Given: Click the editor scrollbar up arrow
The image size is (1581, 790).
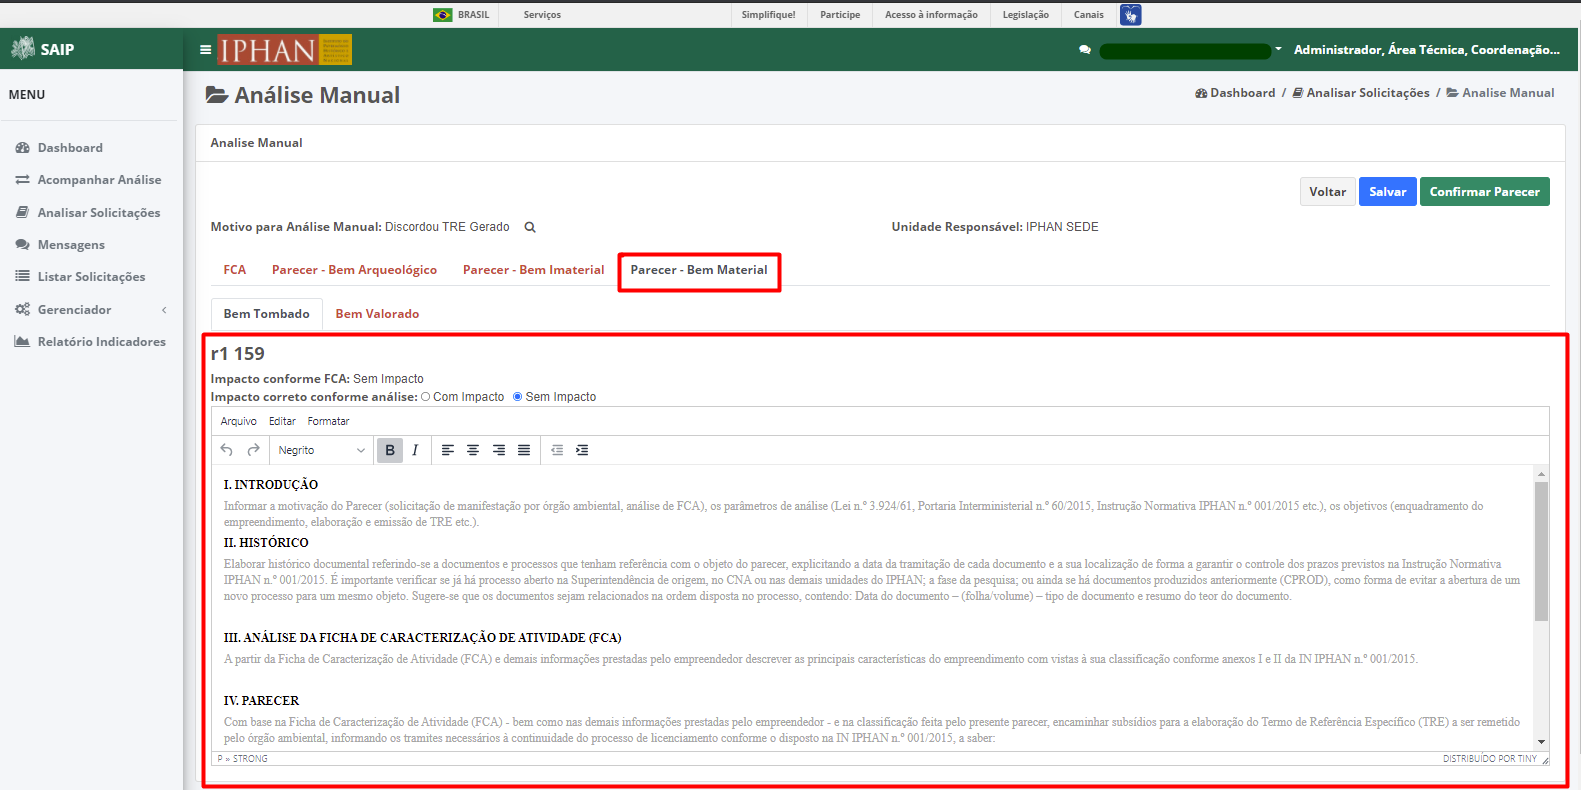Looking at the screenshot, I should [x=1541, y=474].
